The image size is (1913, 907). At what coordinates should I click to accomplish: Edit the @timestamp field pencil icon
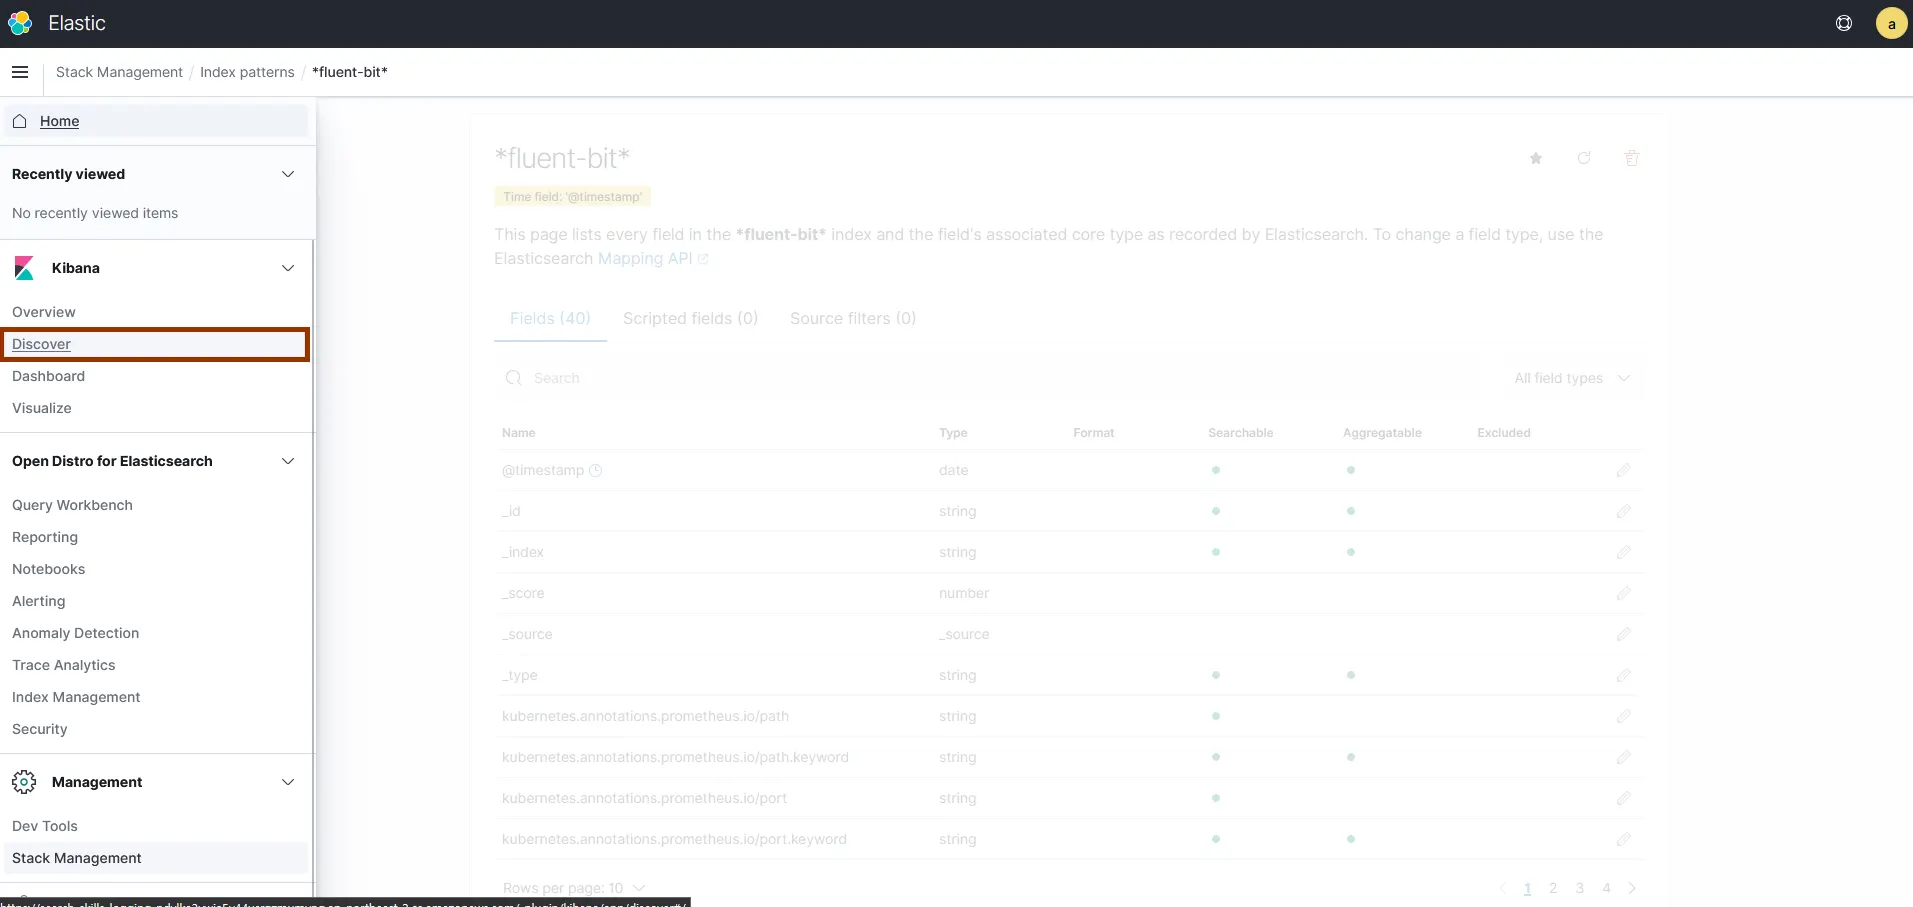click(x=1623, y=470)
